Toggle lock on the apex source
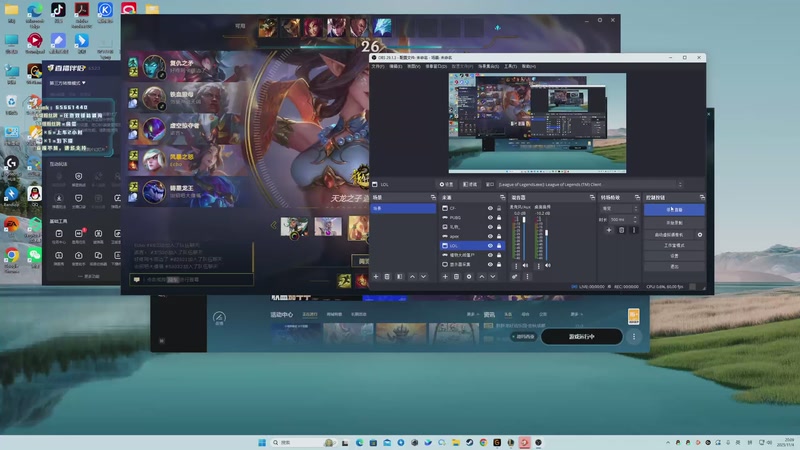 tap(499, 236)
